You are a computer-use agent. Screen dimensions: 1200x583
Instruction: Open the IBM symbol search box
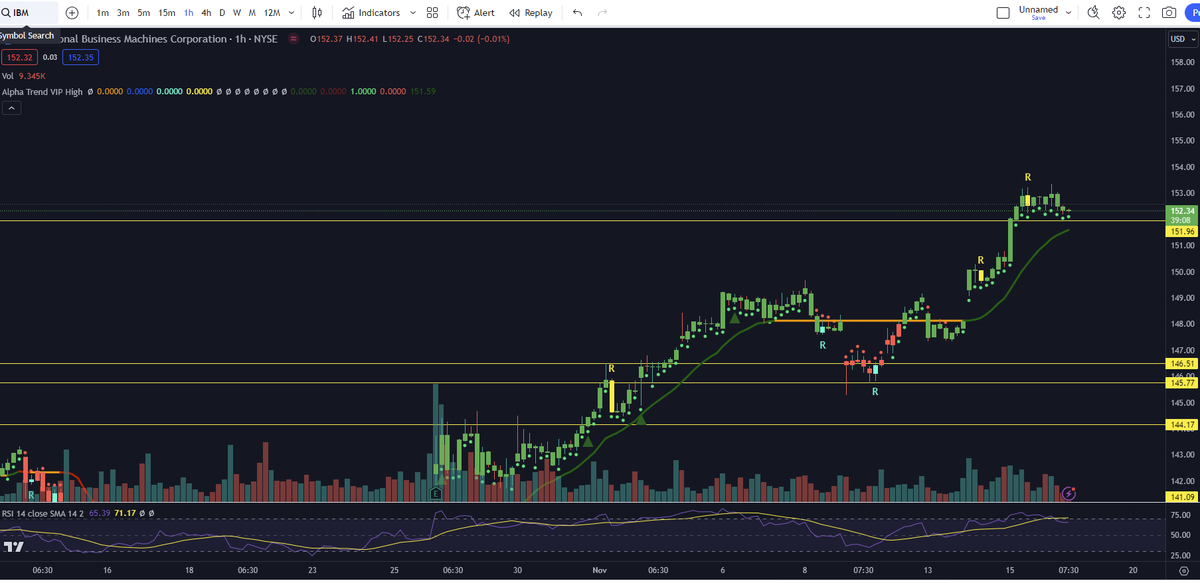coord(28,13)
